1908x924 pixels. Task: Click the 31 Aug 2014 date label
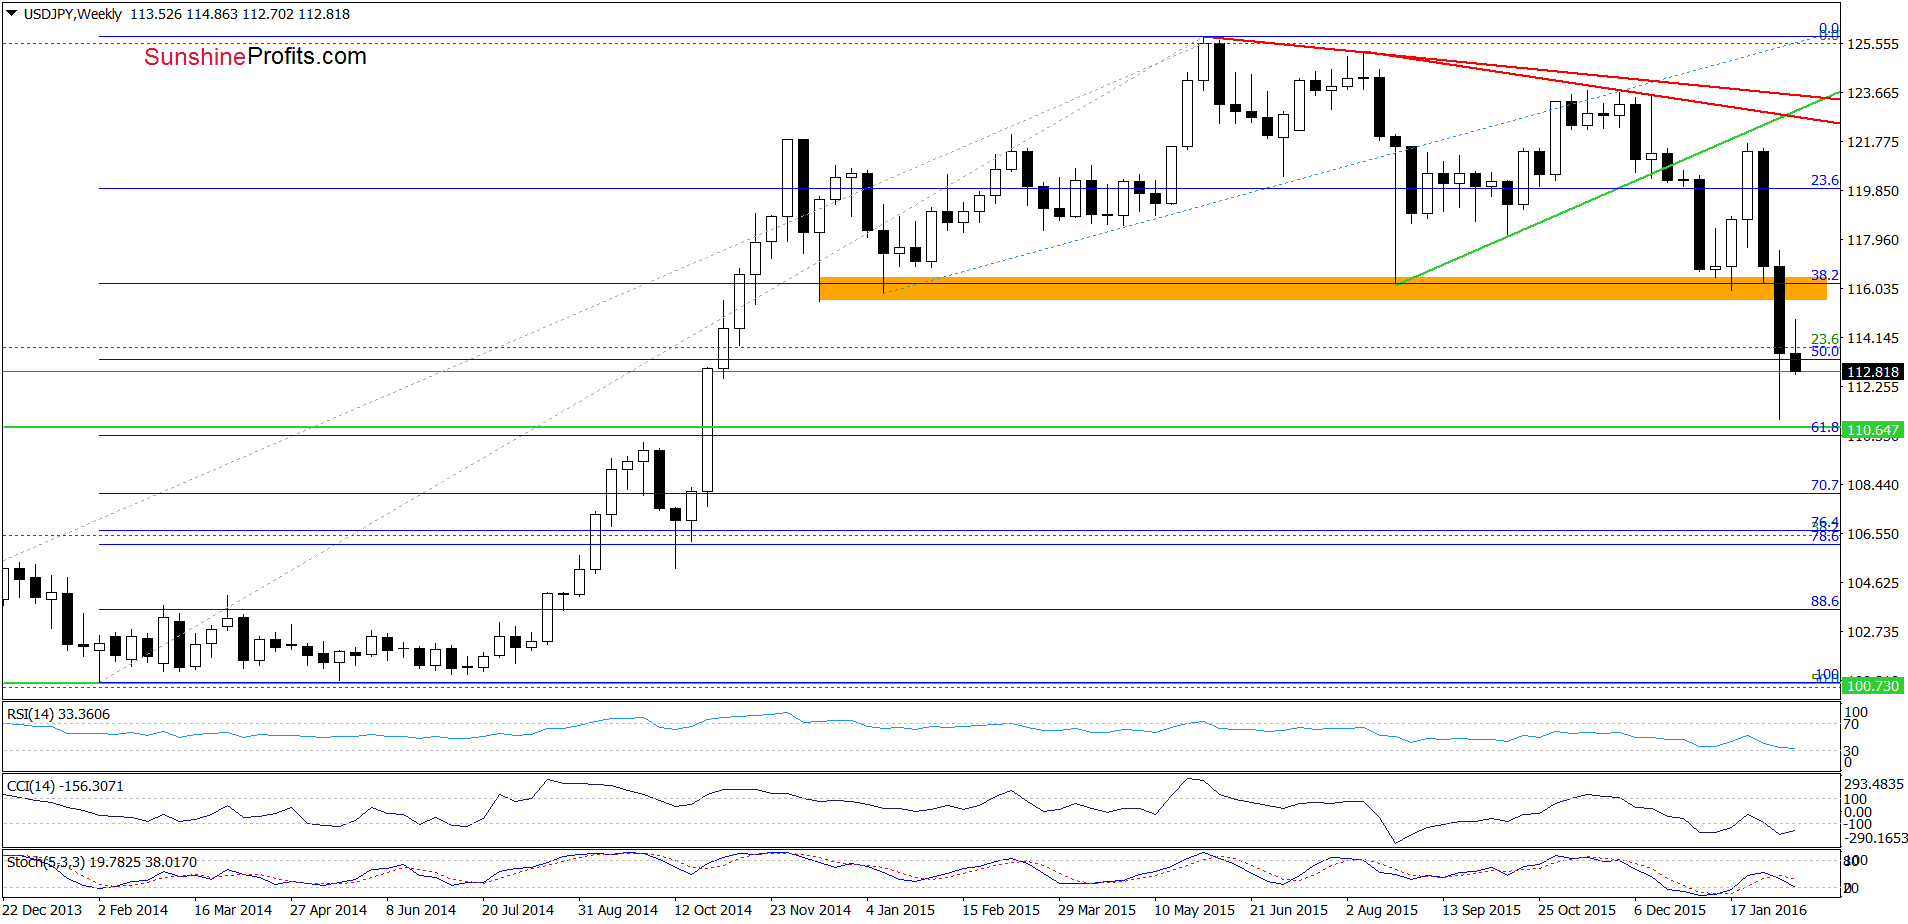[618, 910]
